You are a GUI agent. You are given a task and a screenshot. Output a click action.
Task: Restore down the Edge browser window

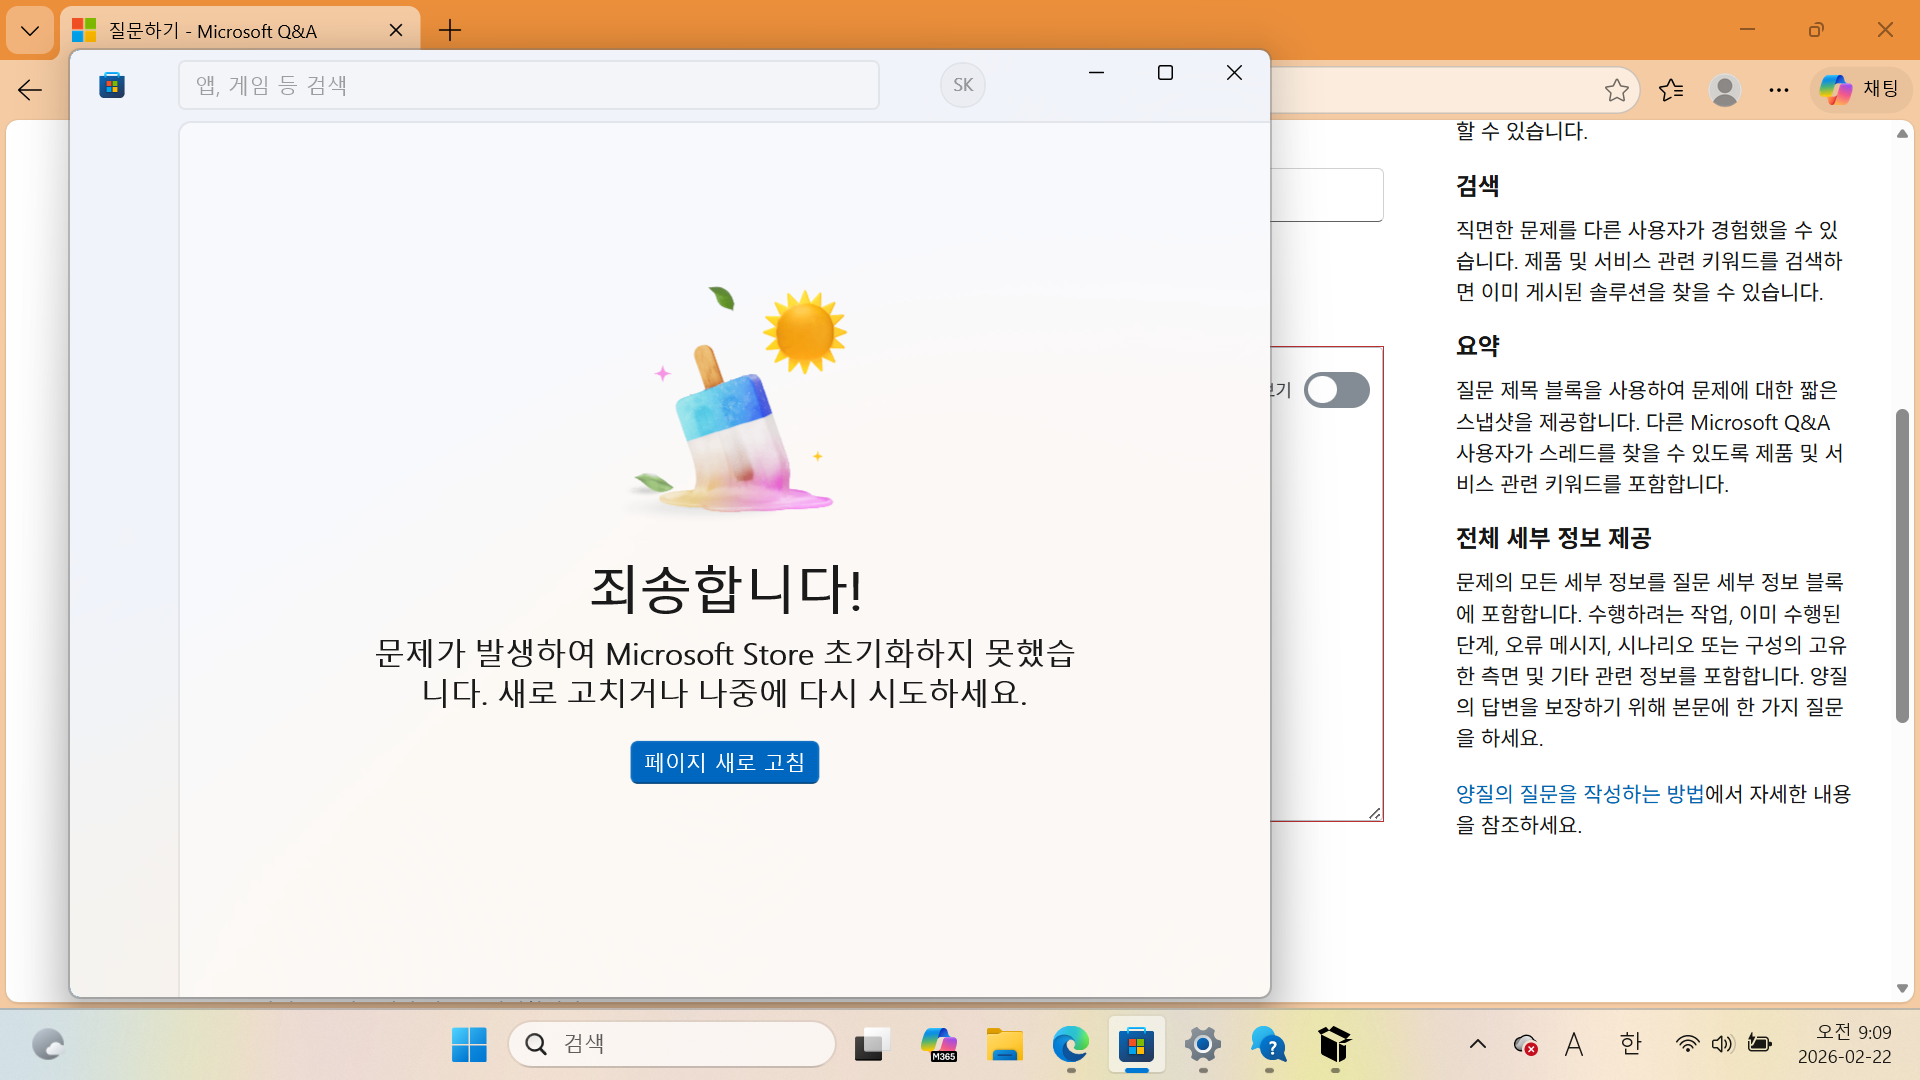(1816, 30)
